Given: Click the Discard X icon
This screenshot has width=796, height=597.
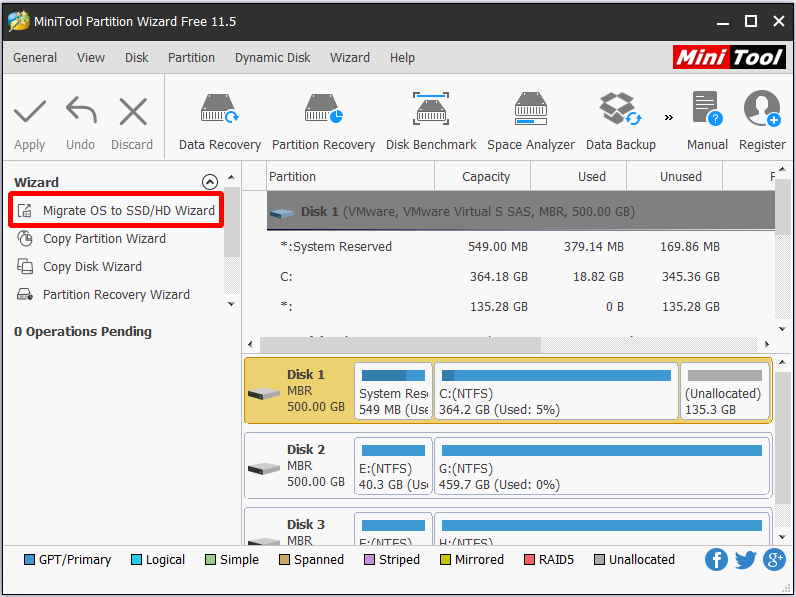Looking at the screenshot, I should click(x=132, y=112).
